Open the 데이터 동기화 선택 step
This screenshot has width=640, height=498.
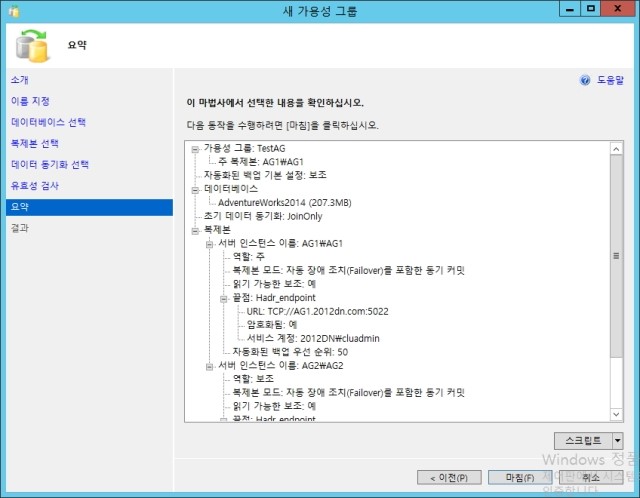pyautogui.click(x=50, y=165)
